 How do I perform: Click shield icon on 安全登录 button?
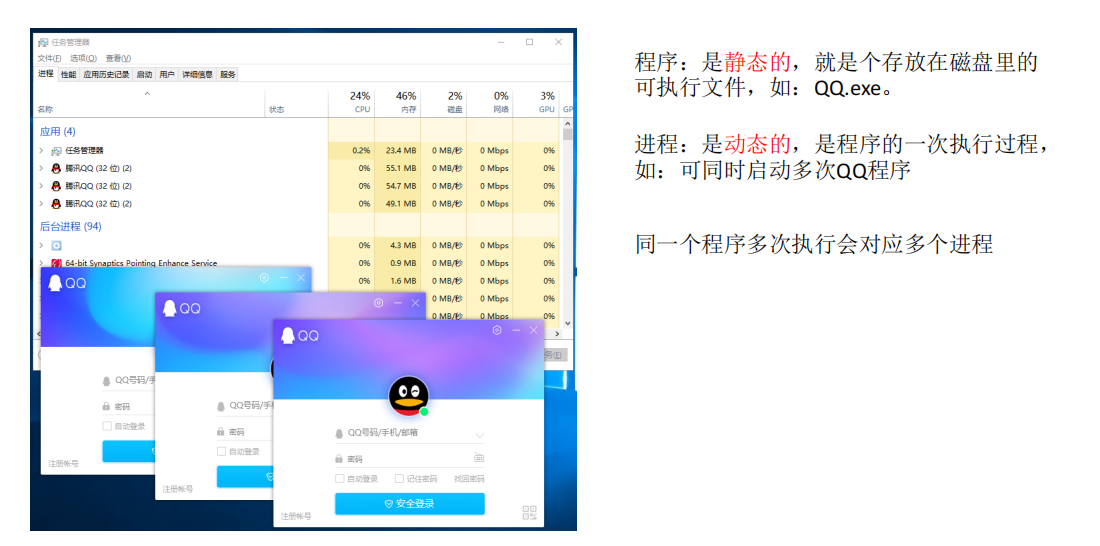coord(388,504)
